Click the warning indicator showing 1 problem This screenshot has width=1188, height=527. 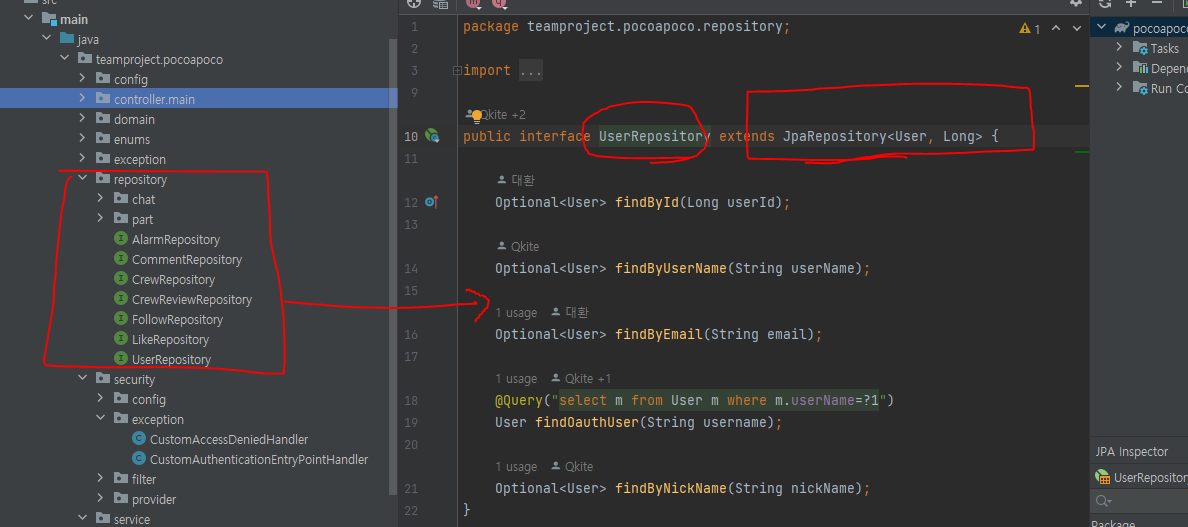(x=1030, y=29)
